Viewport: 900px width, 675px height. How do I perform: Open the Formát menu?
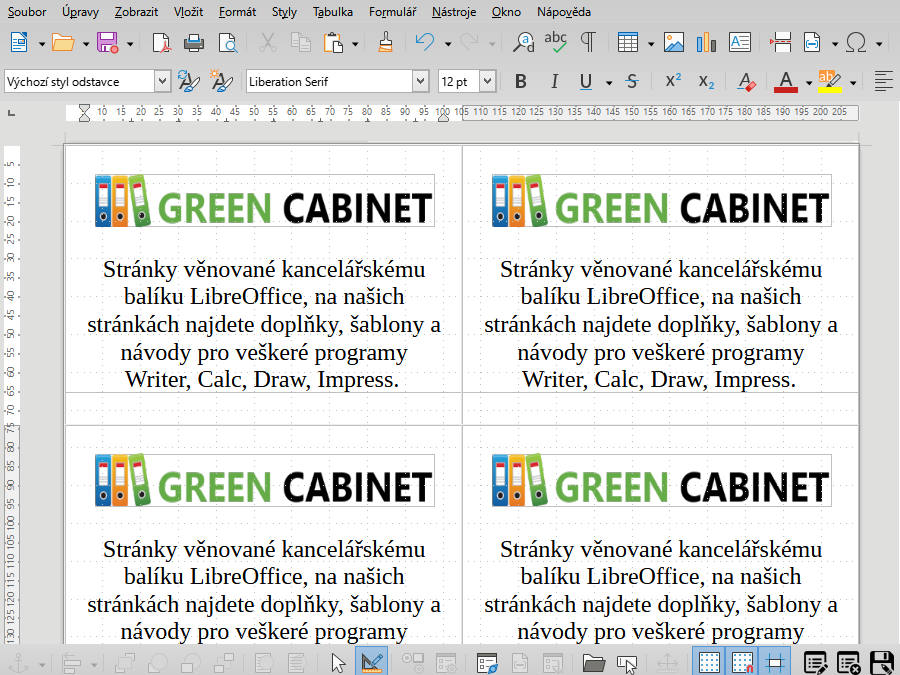pyautogui.click(x=237, y=11)
